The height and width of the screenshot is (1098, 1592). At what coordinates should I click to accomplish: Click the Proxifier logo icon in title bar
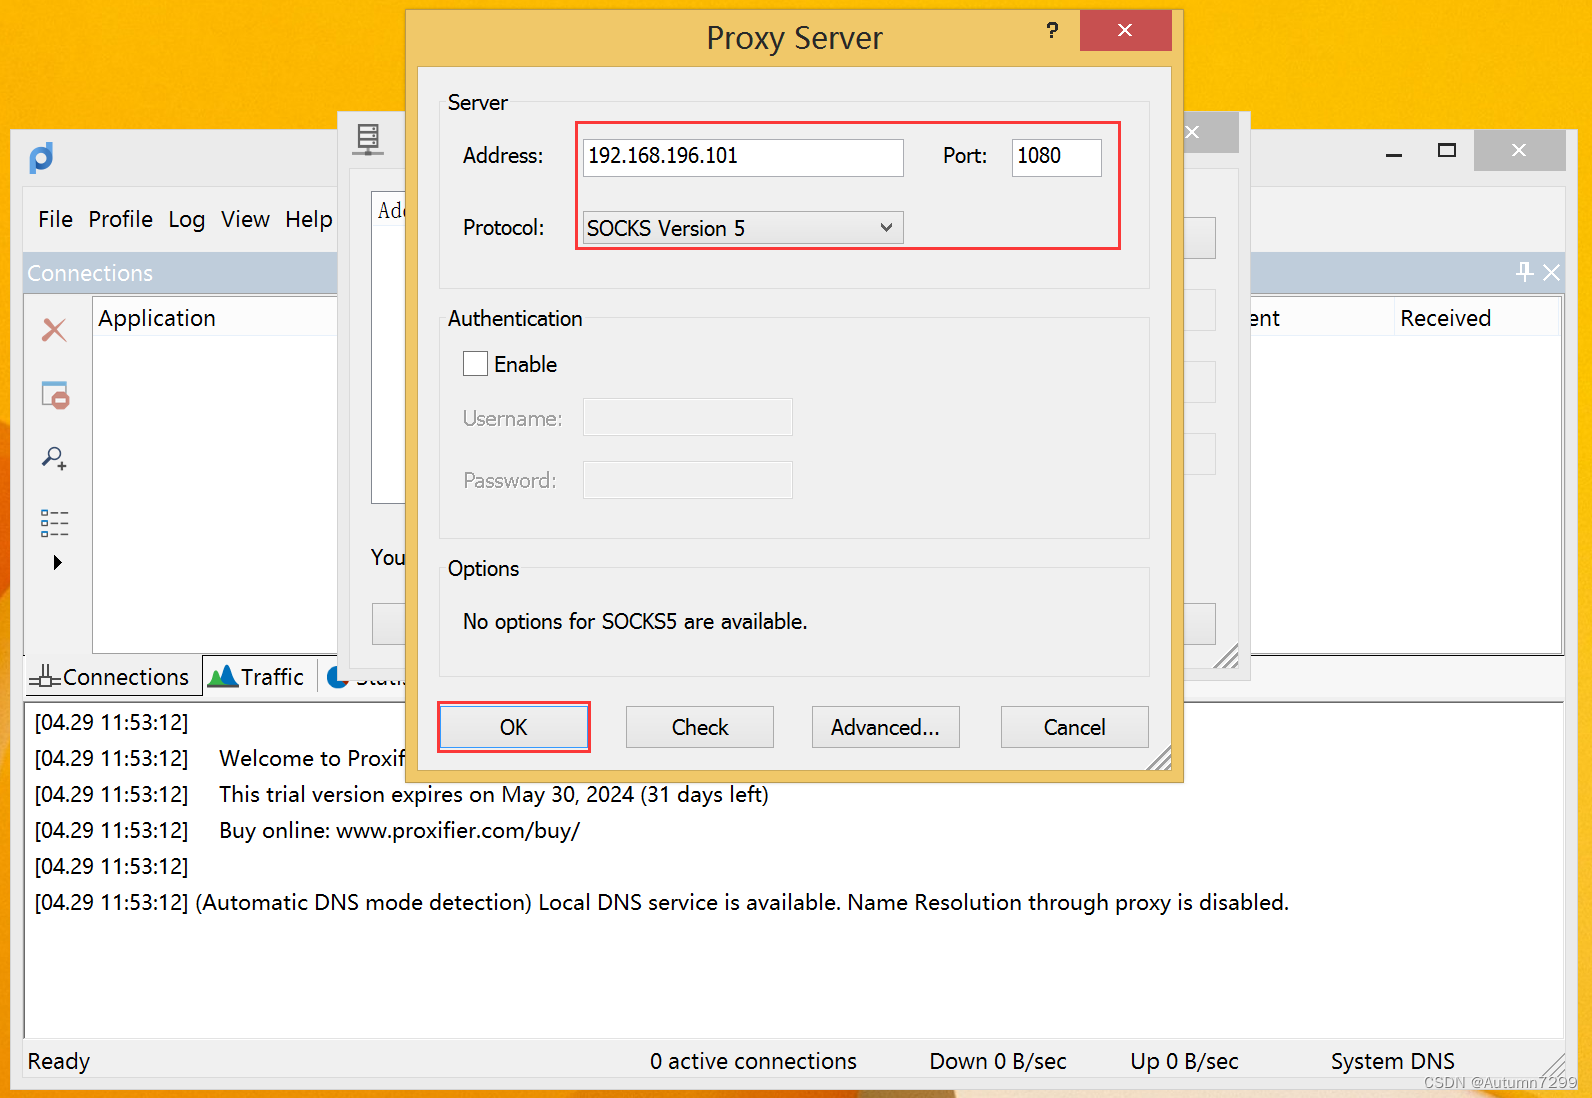coord(41,157)
